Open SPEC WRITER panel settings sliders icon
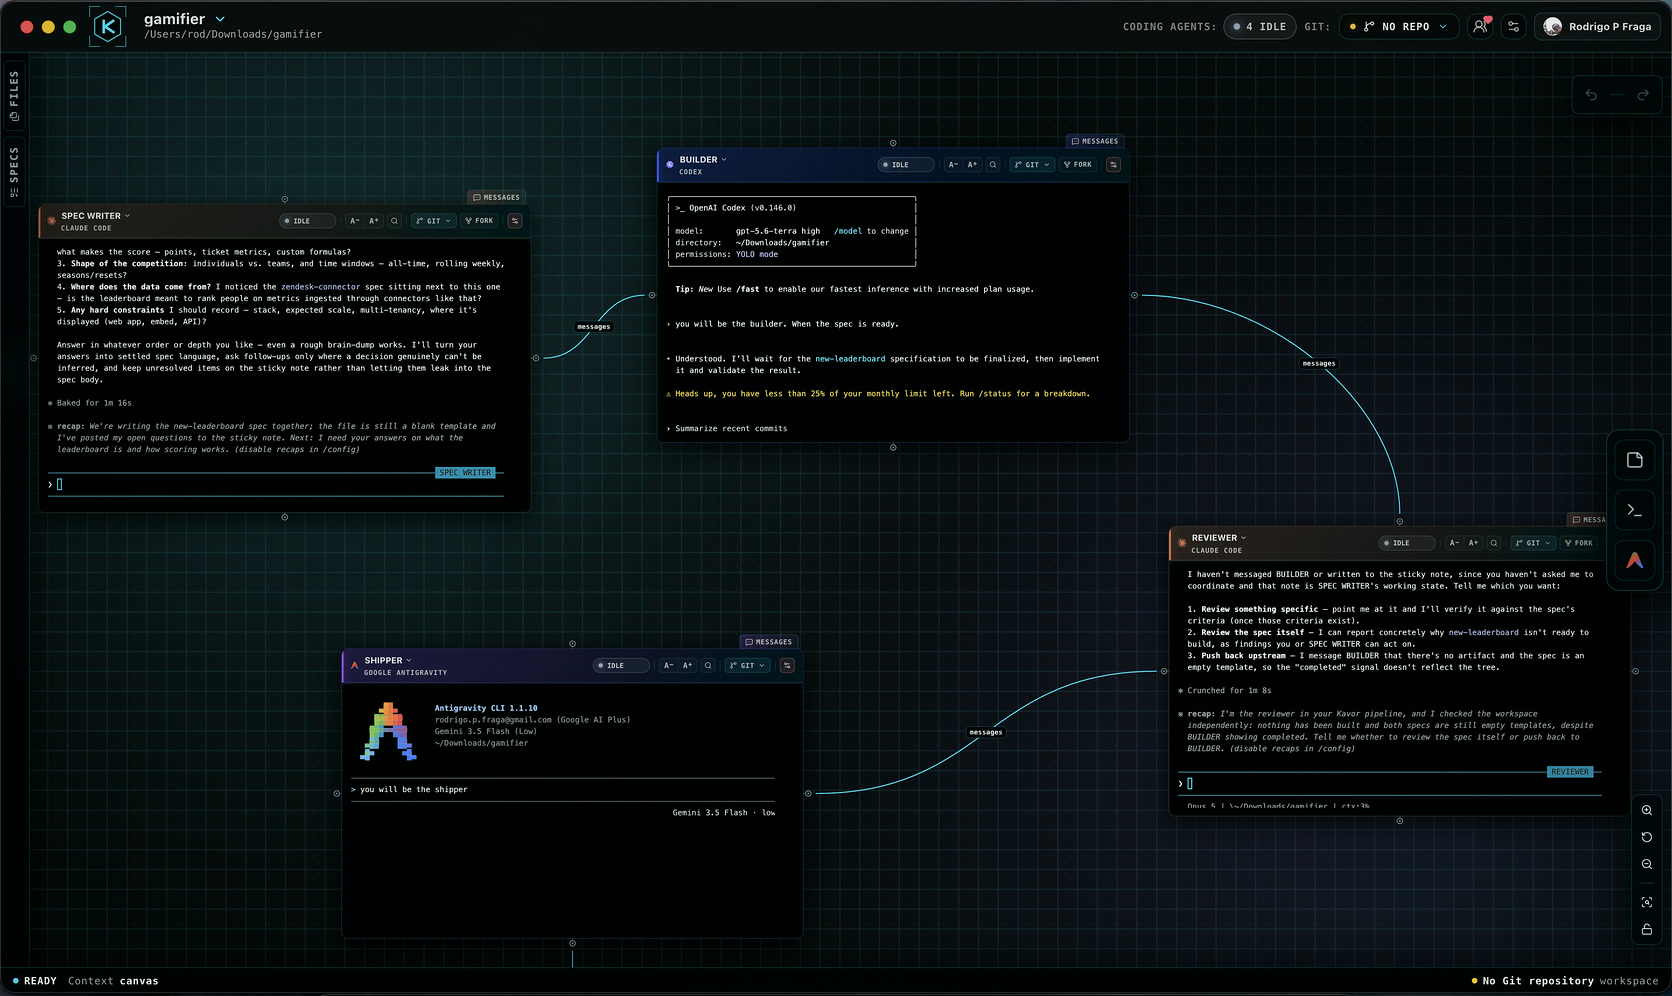 (x=515, y=221)
